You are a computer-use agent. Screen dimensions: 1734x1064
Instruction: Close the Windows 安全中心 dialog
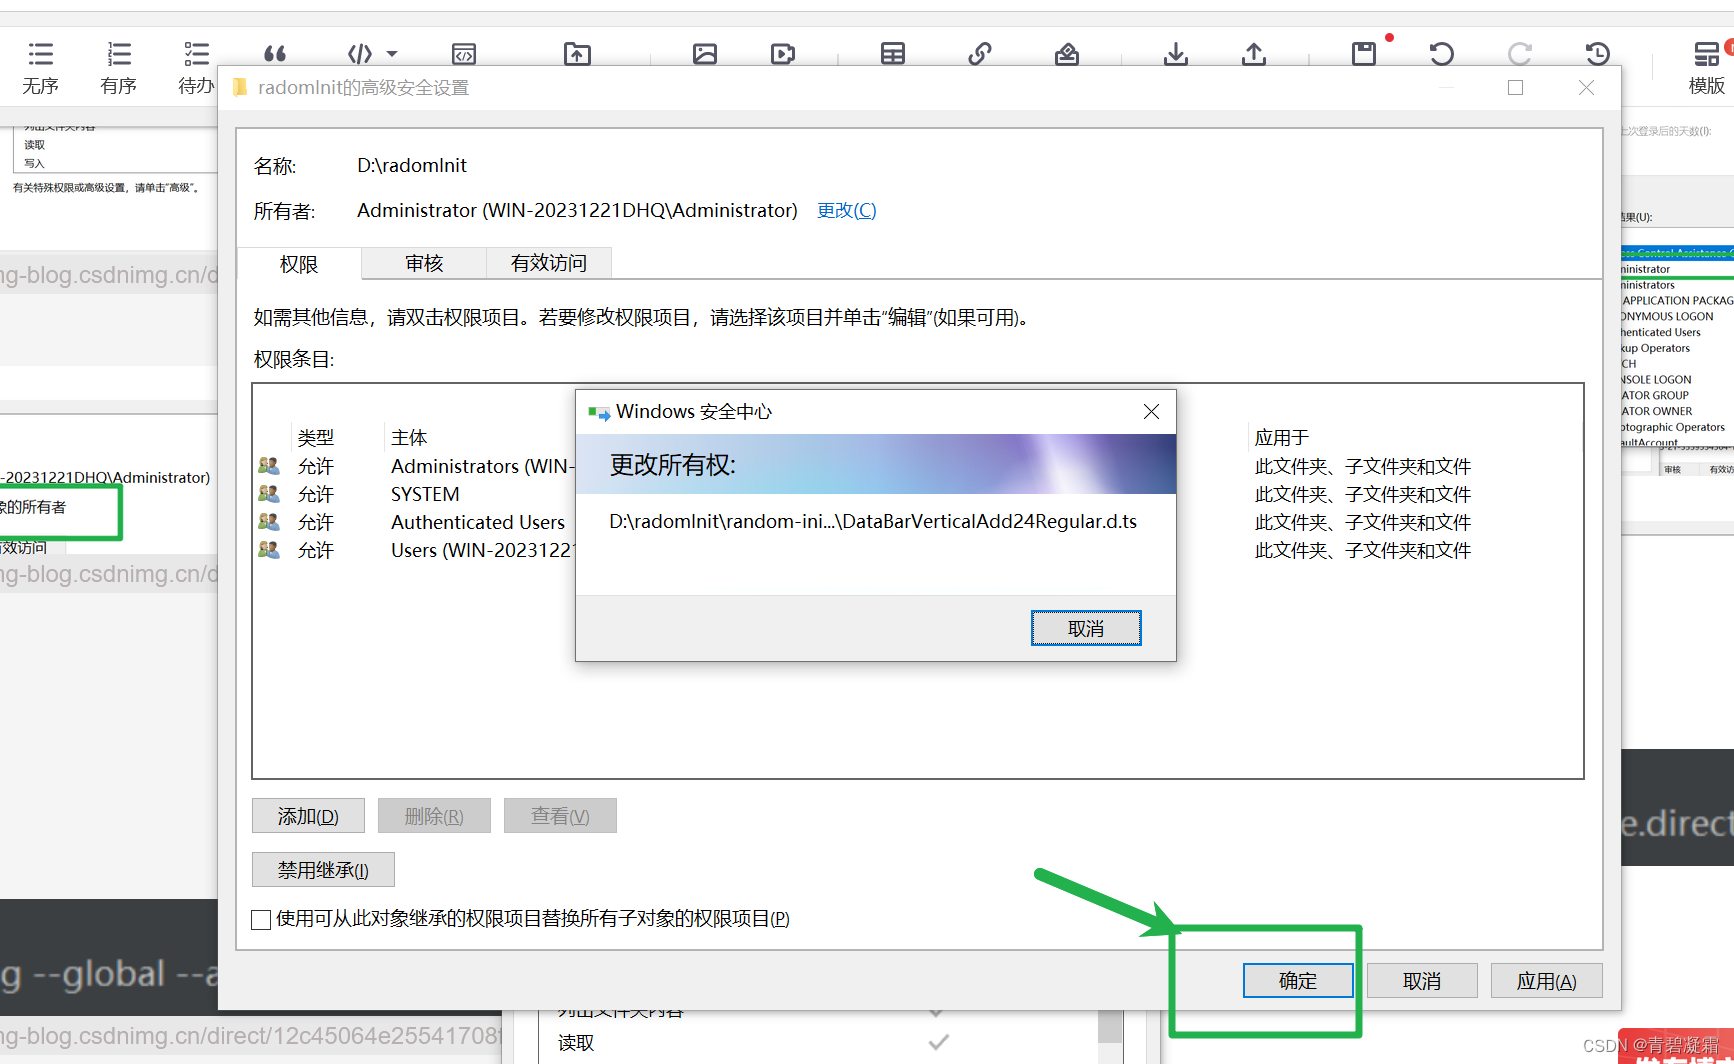(x=1151, y=412)
